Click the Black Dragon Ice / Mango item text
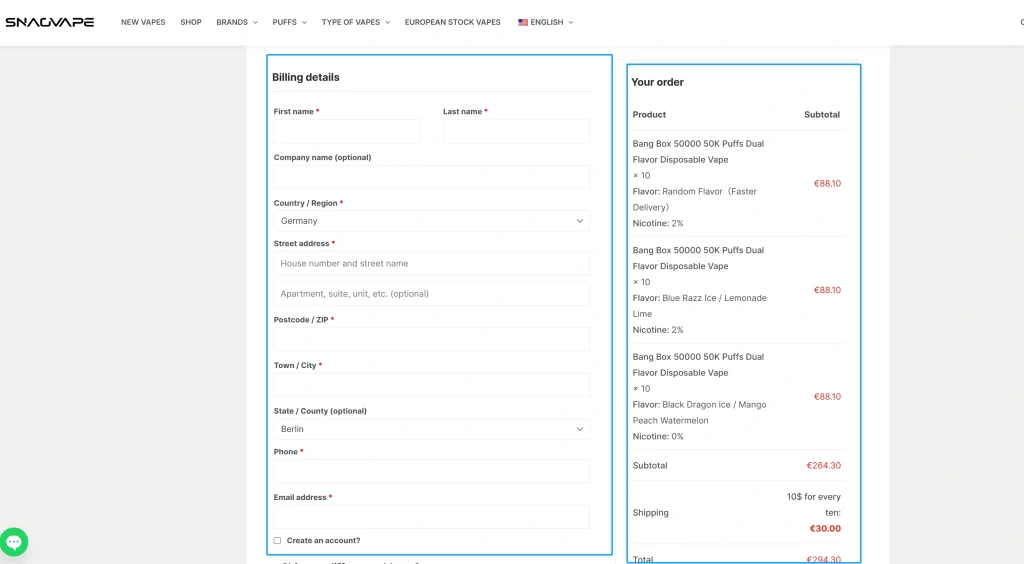This screenshot has width=1024, height=564. pyautogui.click(x=699, y=413)
